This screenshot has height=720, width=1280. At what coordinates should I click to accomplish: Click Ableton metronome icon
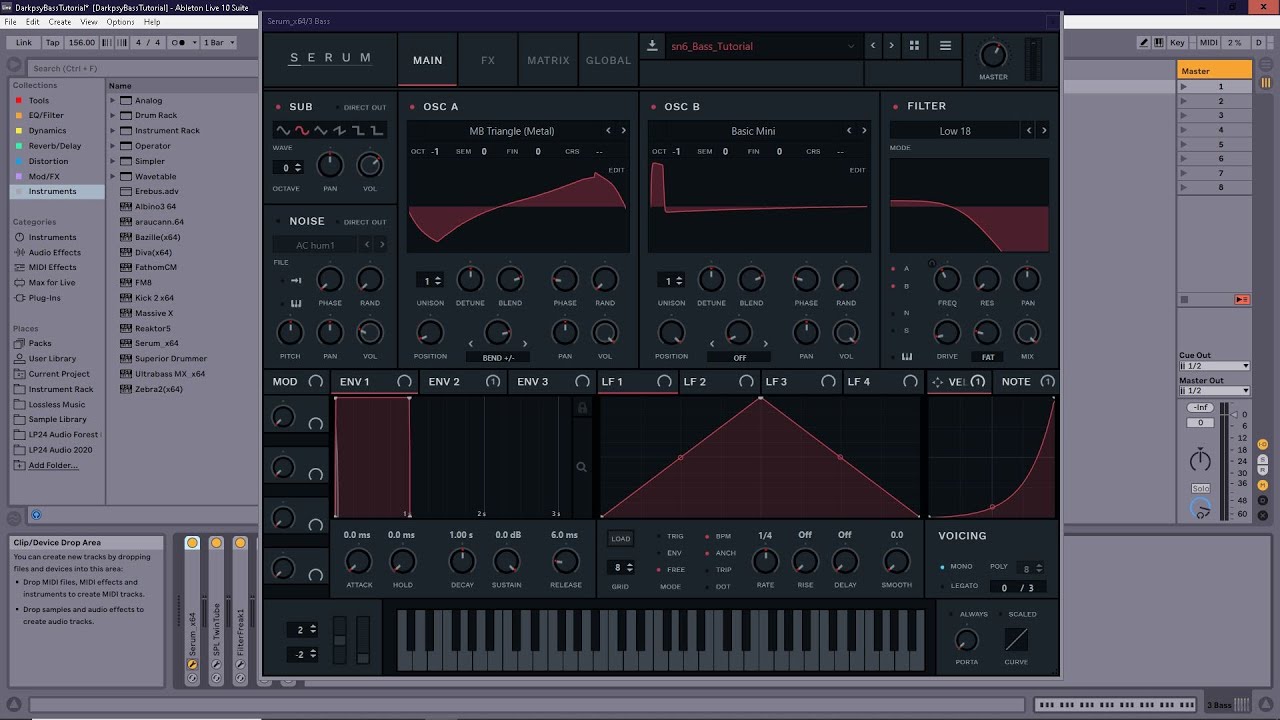[x=180, y=42]
